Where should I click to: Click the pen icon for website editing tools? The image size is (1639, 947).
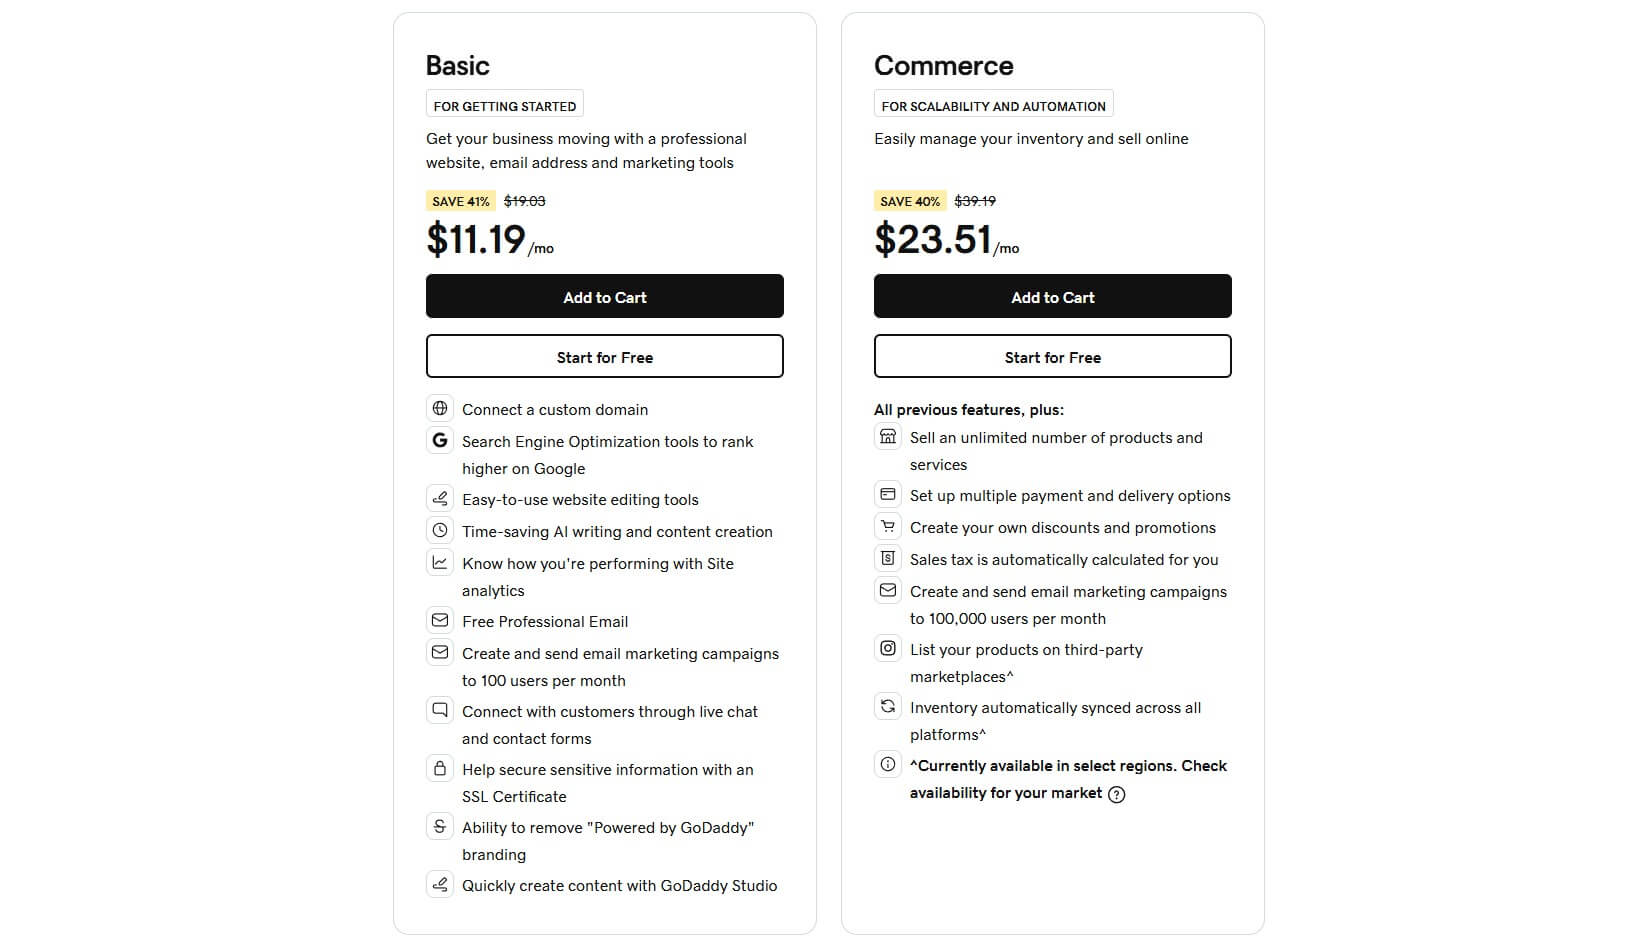[440, 498]
